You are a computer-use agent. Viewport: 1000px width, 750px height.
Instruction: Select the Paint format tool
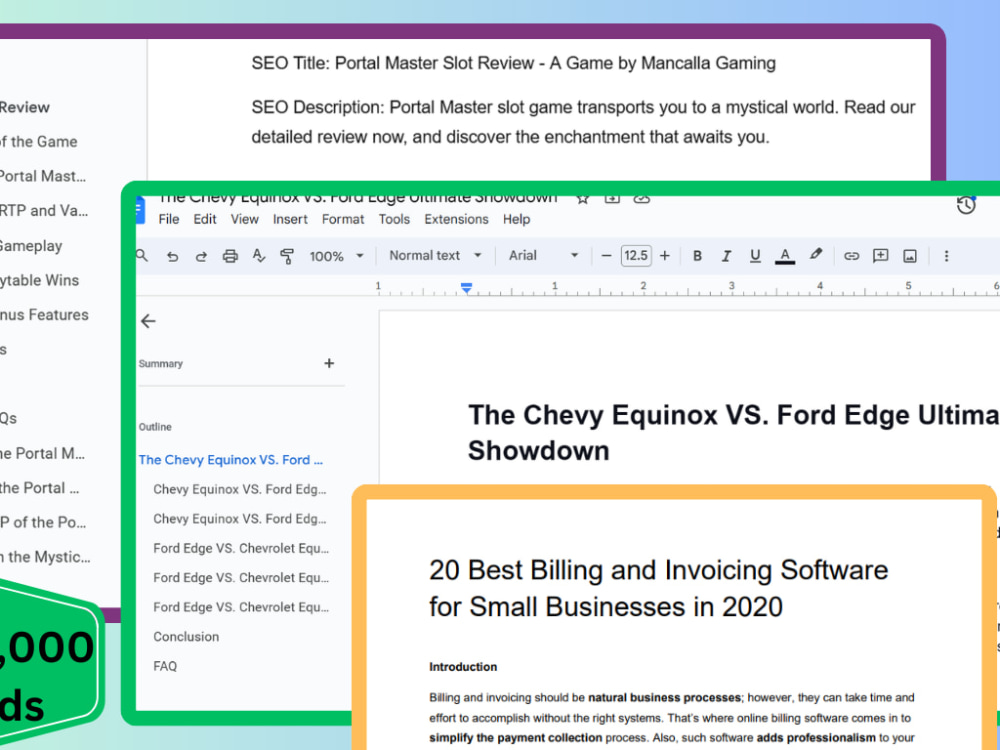coord(287,256)
